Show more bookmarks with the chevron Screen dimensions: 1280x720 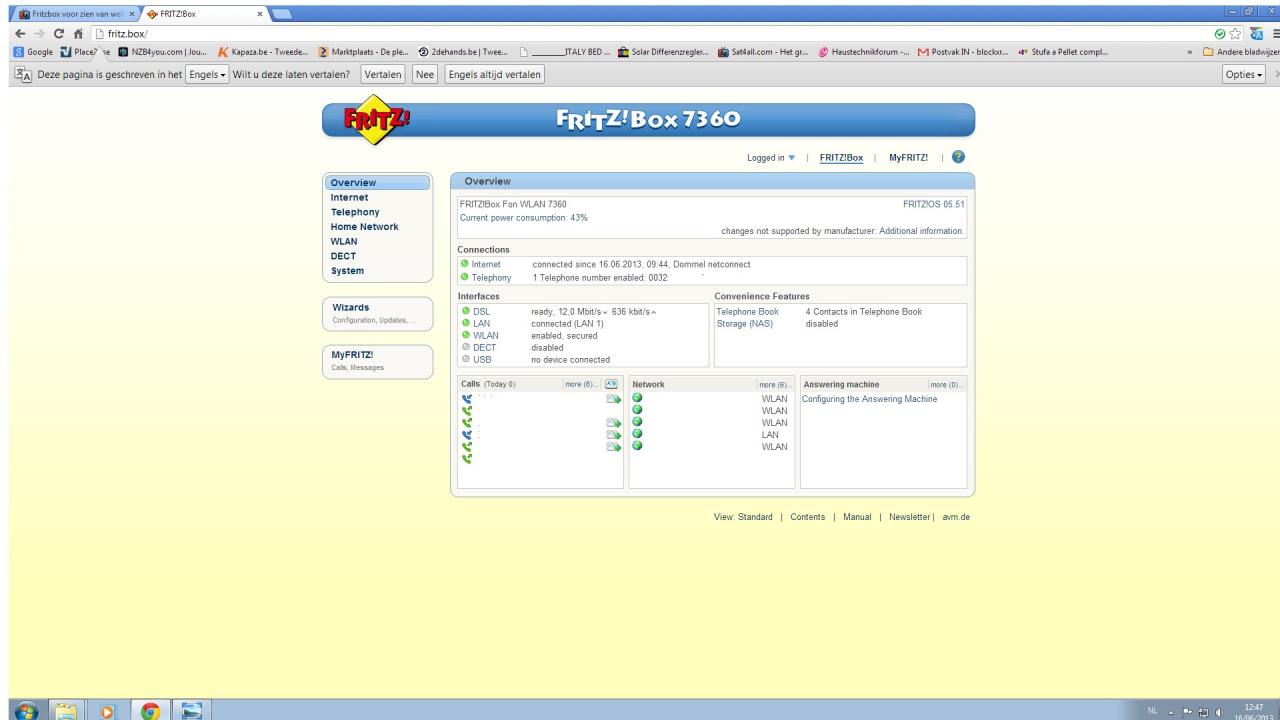click(x=1189, y=53)
